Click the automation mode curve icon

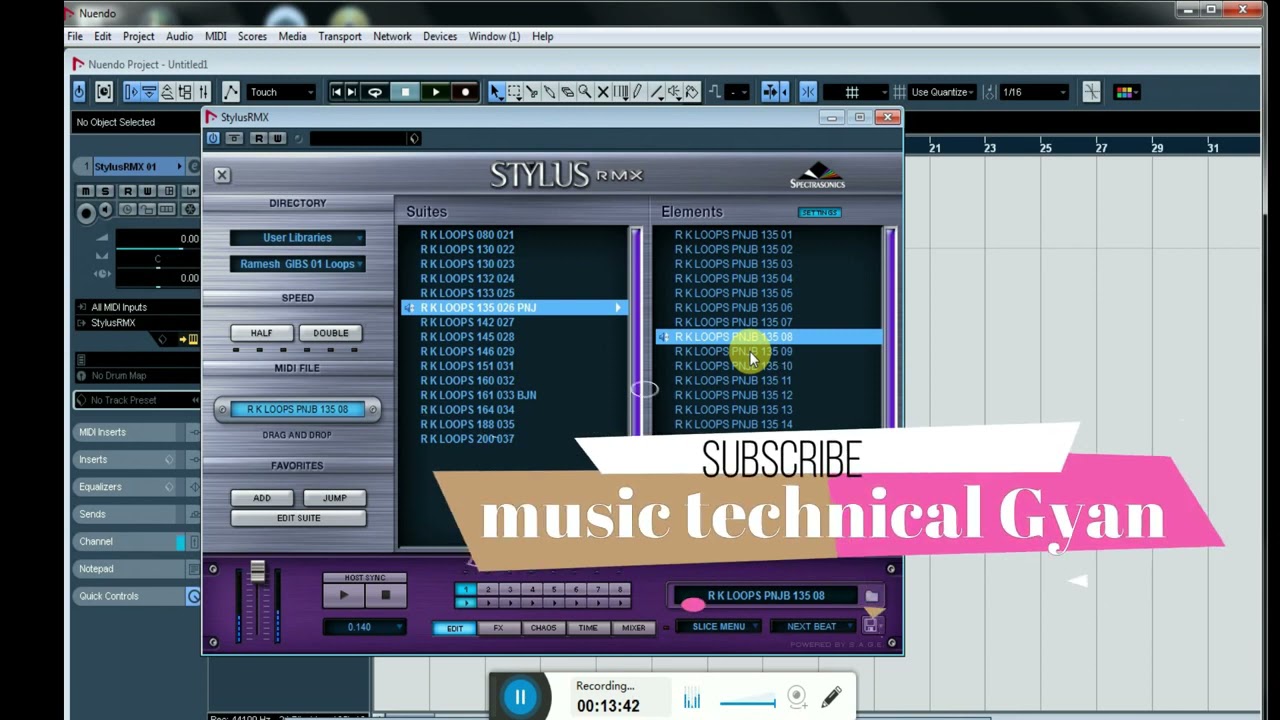click(231, 92)
